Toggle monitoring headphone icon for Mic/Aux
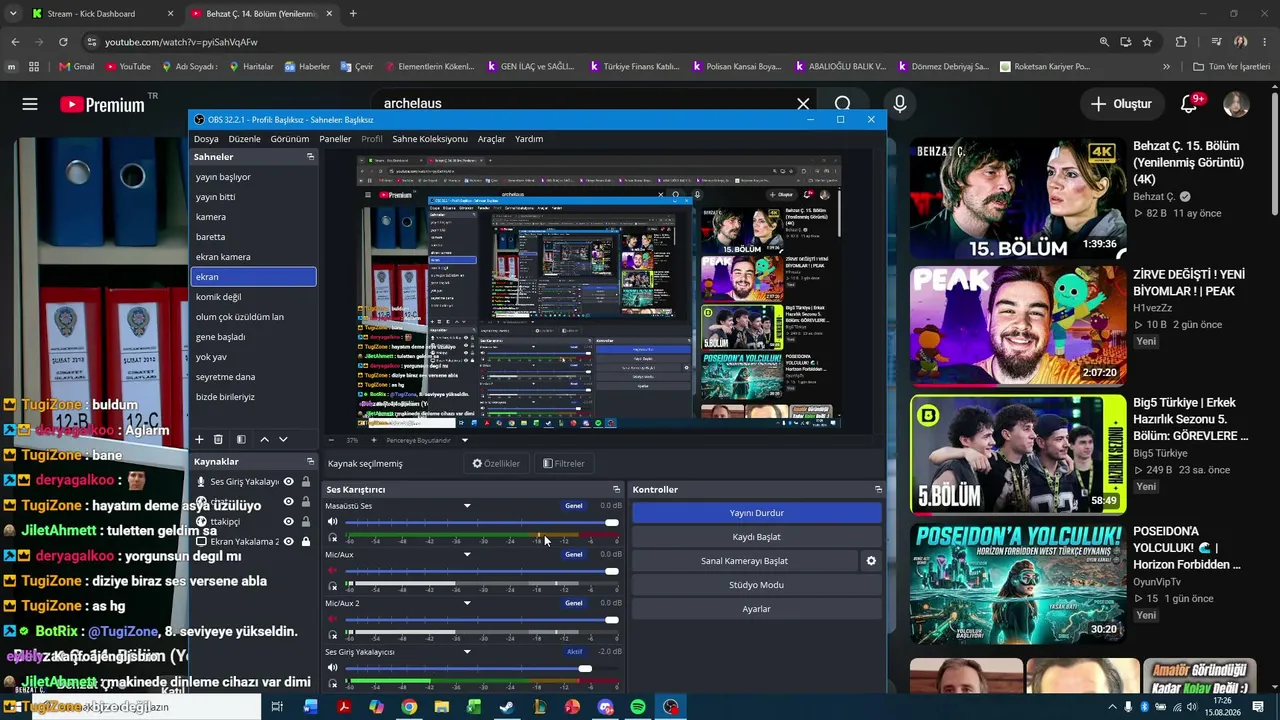Screen dimensions: 1280x720 click(x=333, y=586)
